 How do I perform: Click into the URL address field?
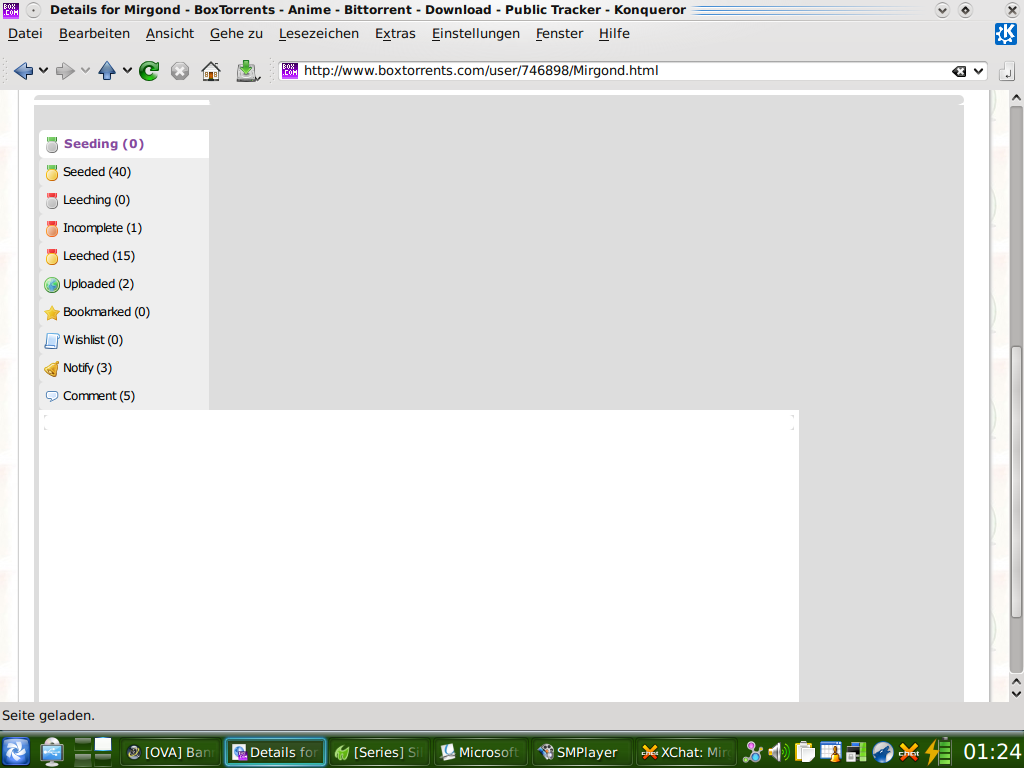(620, 71)
